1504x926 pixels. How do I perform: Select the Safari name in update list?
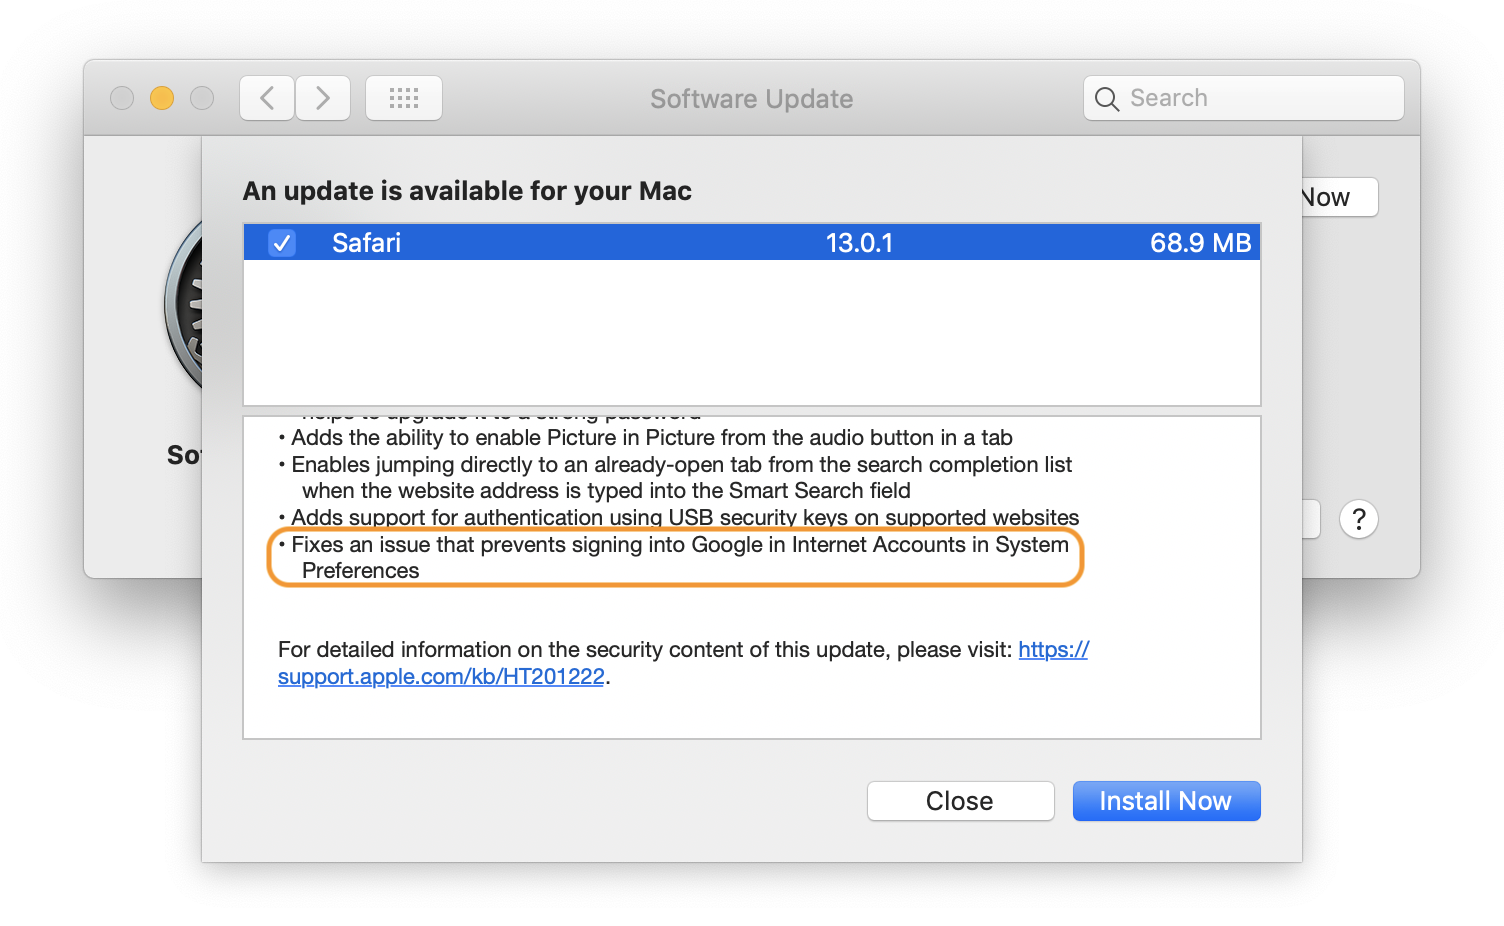pos(366,243)
